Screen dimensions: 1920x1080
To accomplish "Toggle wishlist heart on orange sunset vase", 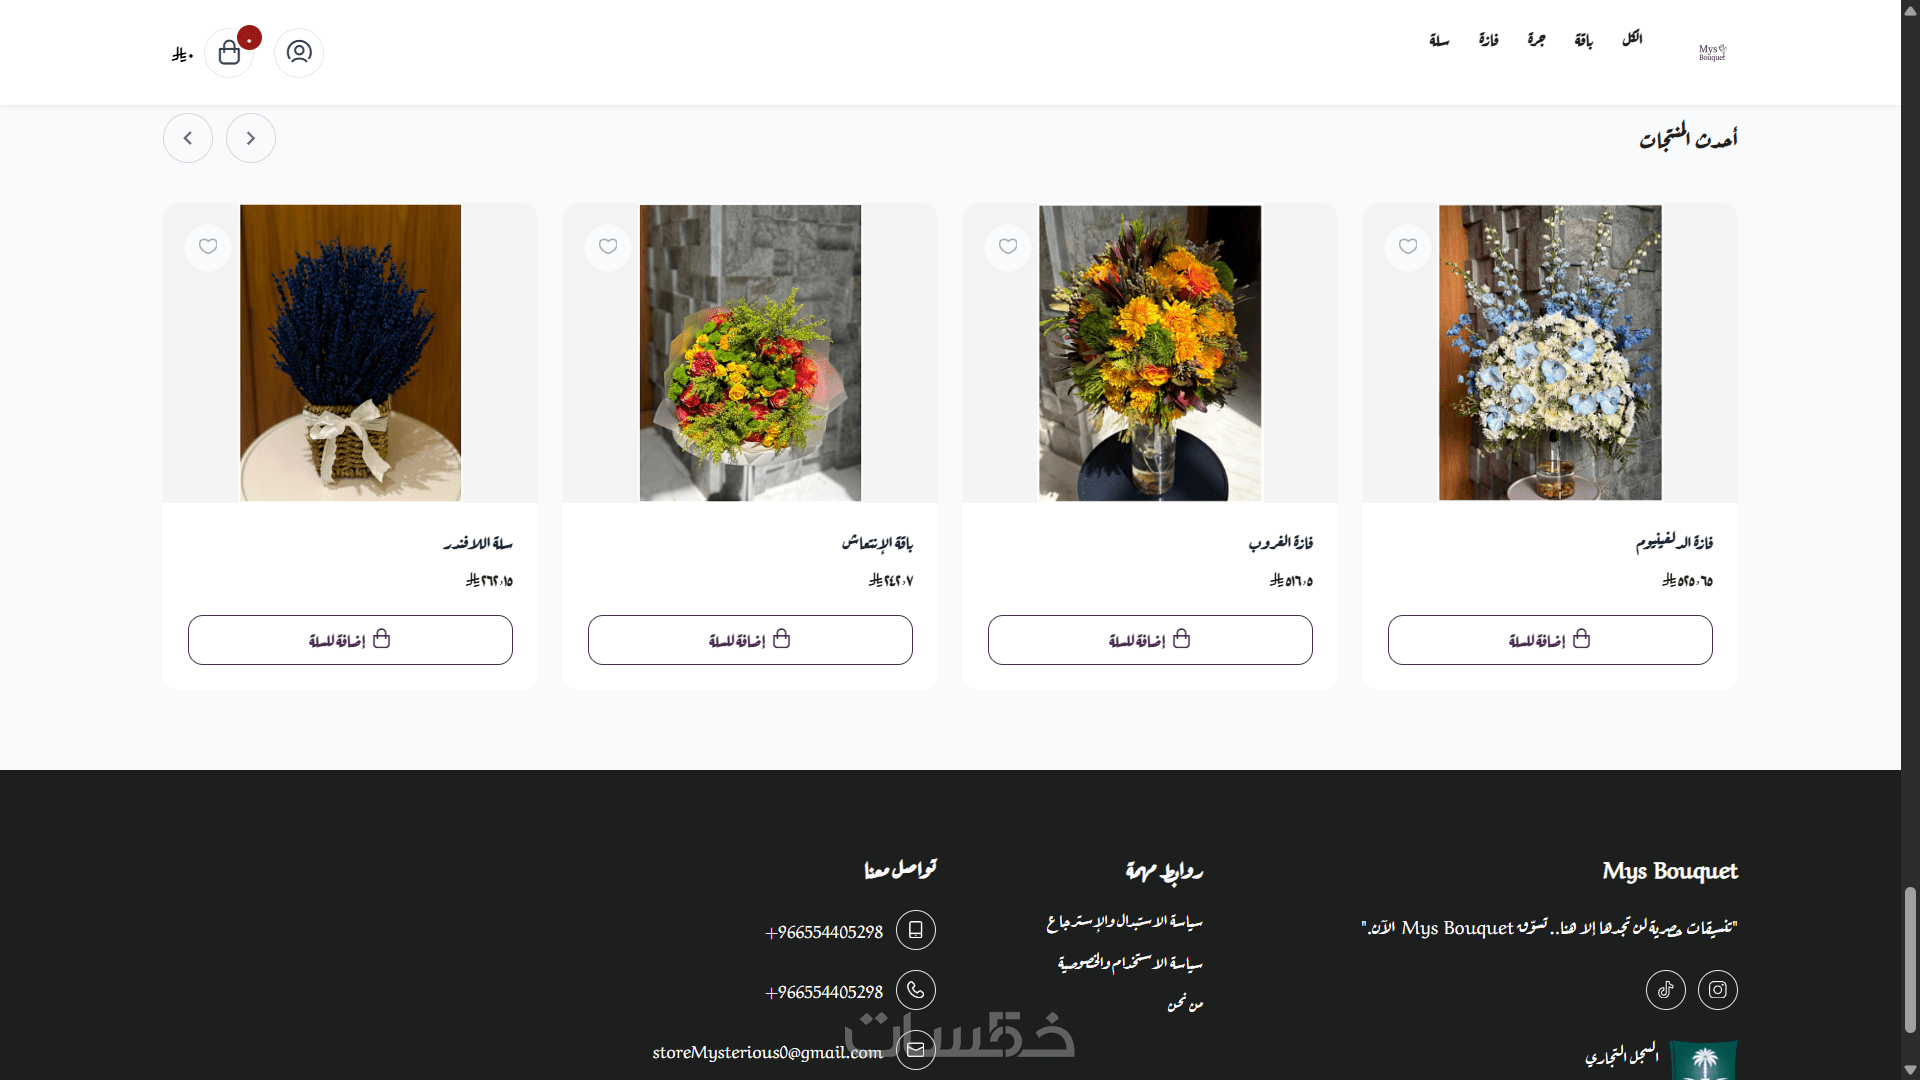I will 1008,247.
